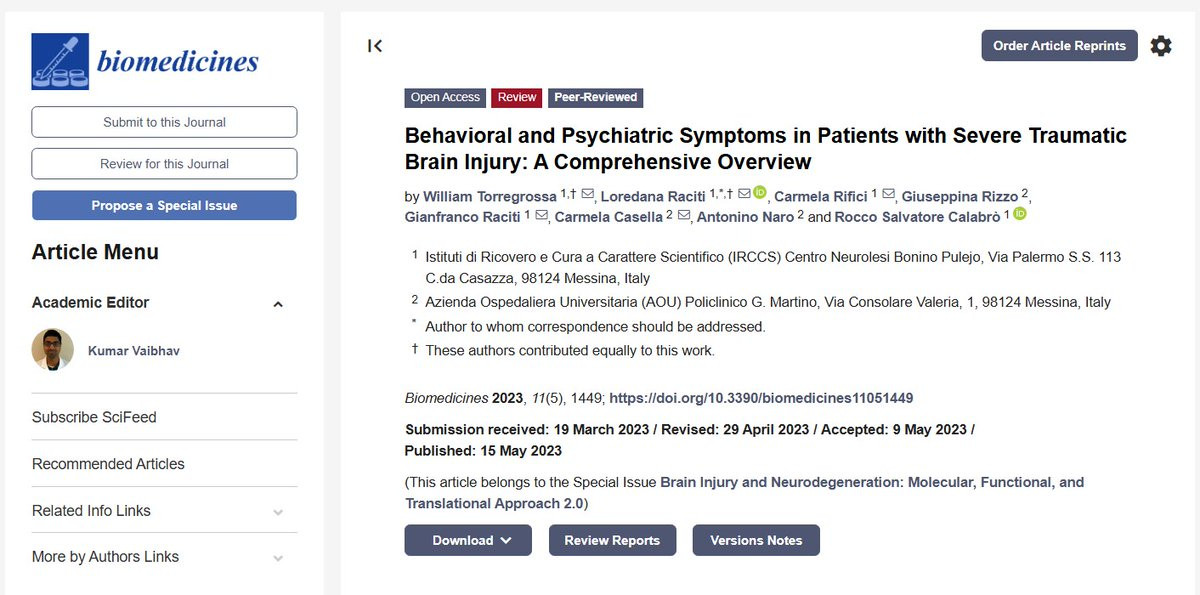
Task: Expand Related Info Links chevron
Action: [x=278, y=512]
